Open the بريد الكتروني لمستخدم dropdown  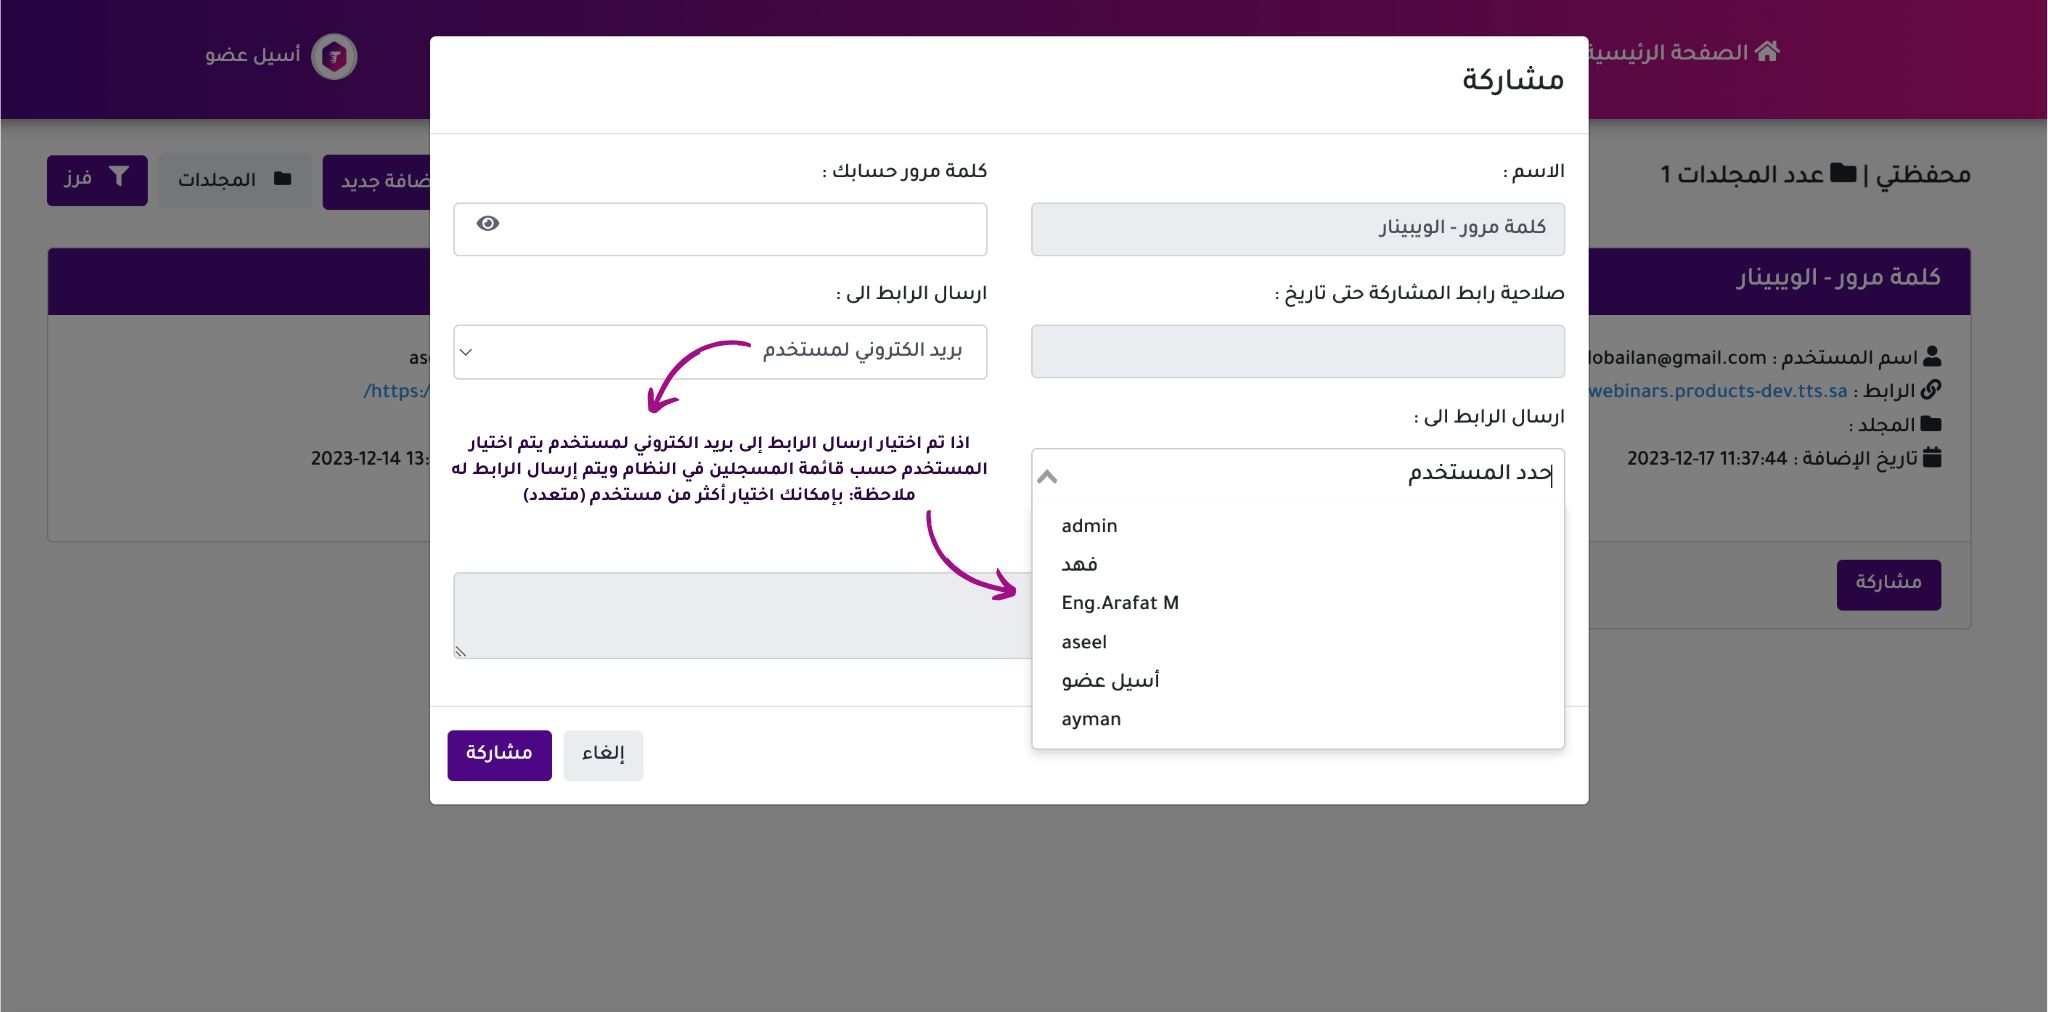(x=720, y=352)
